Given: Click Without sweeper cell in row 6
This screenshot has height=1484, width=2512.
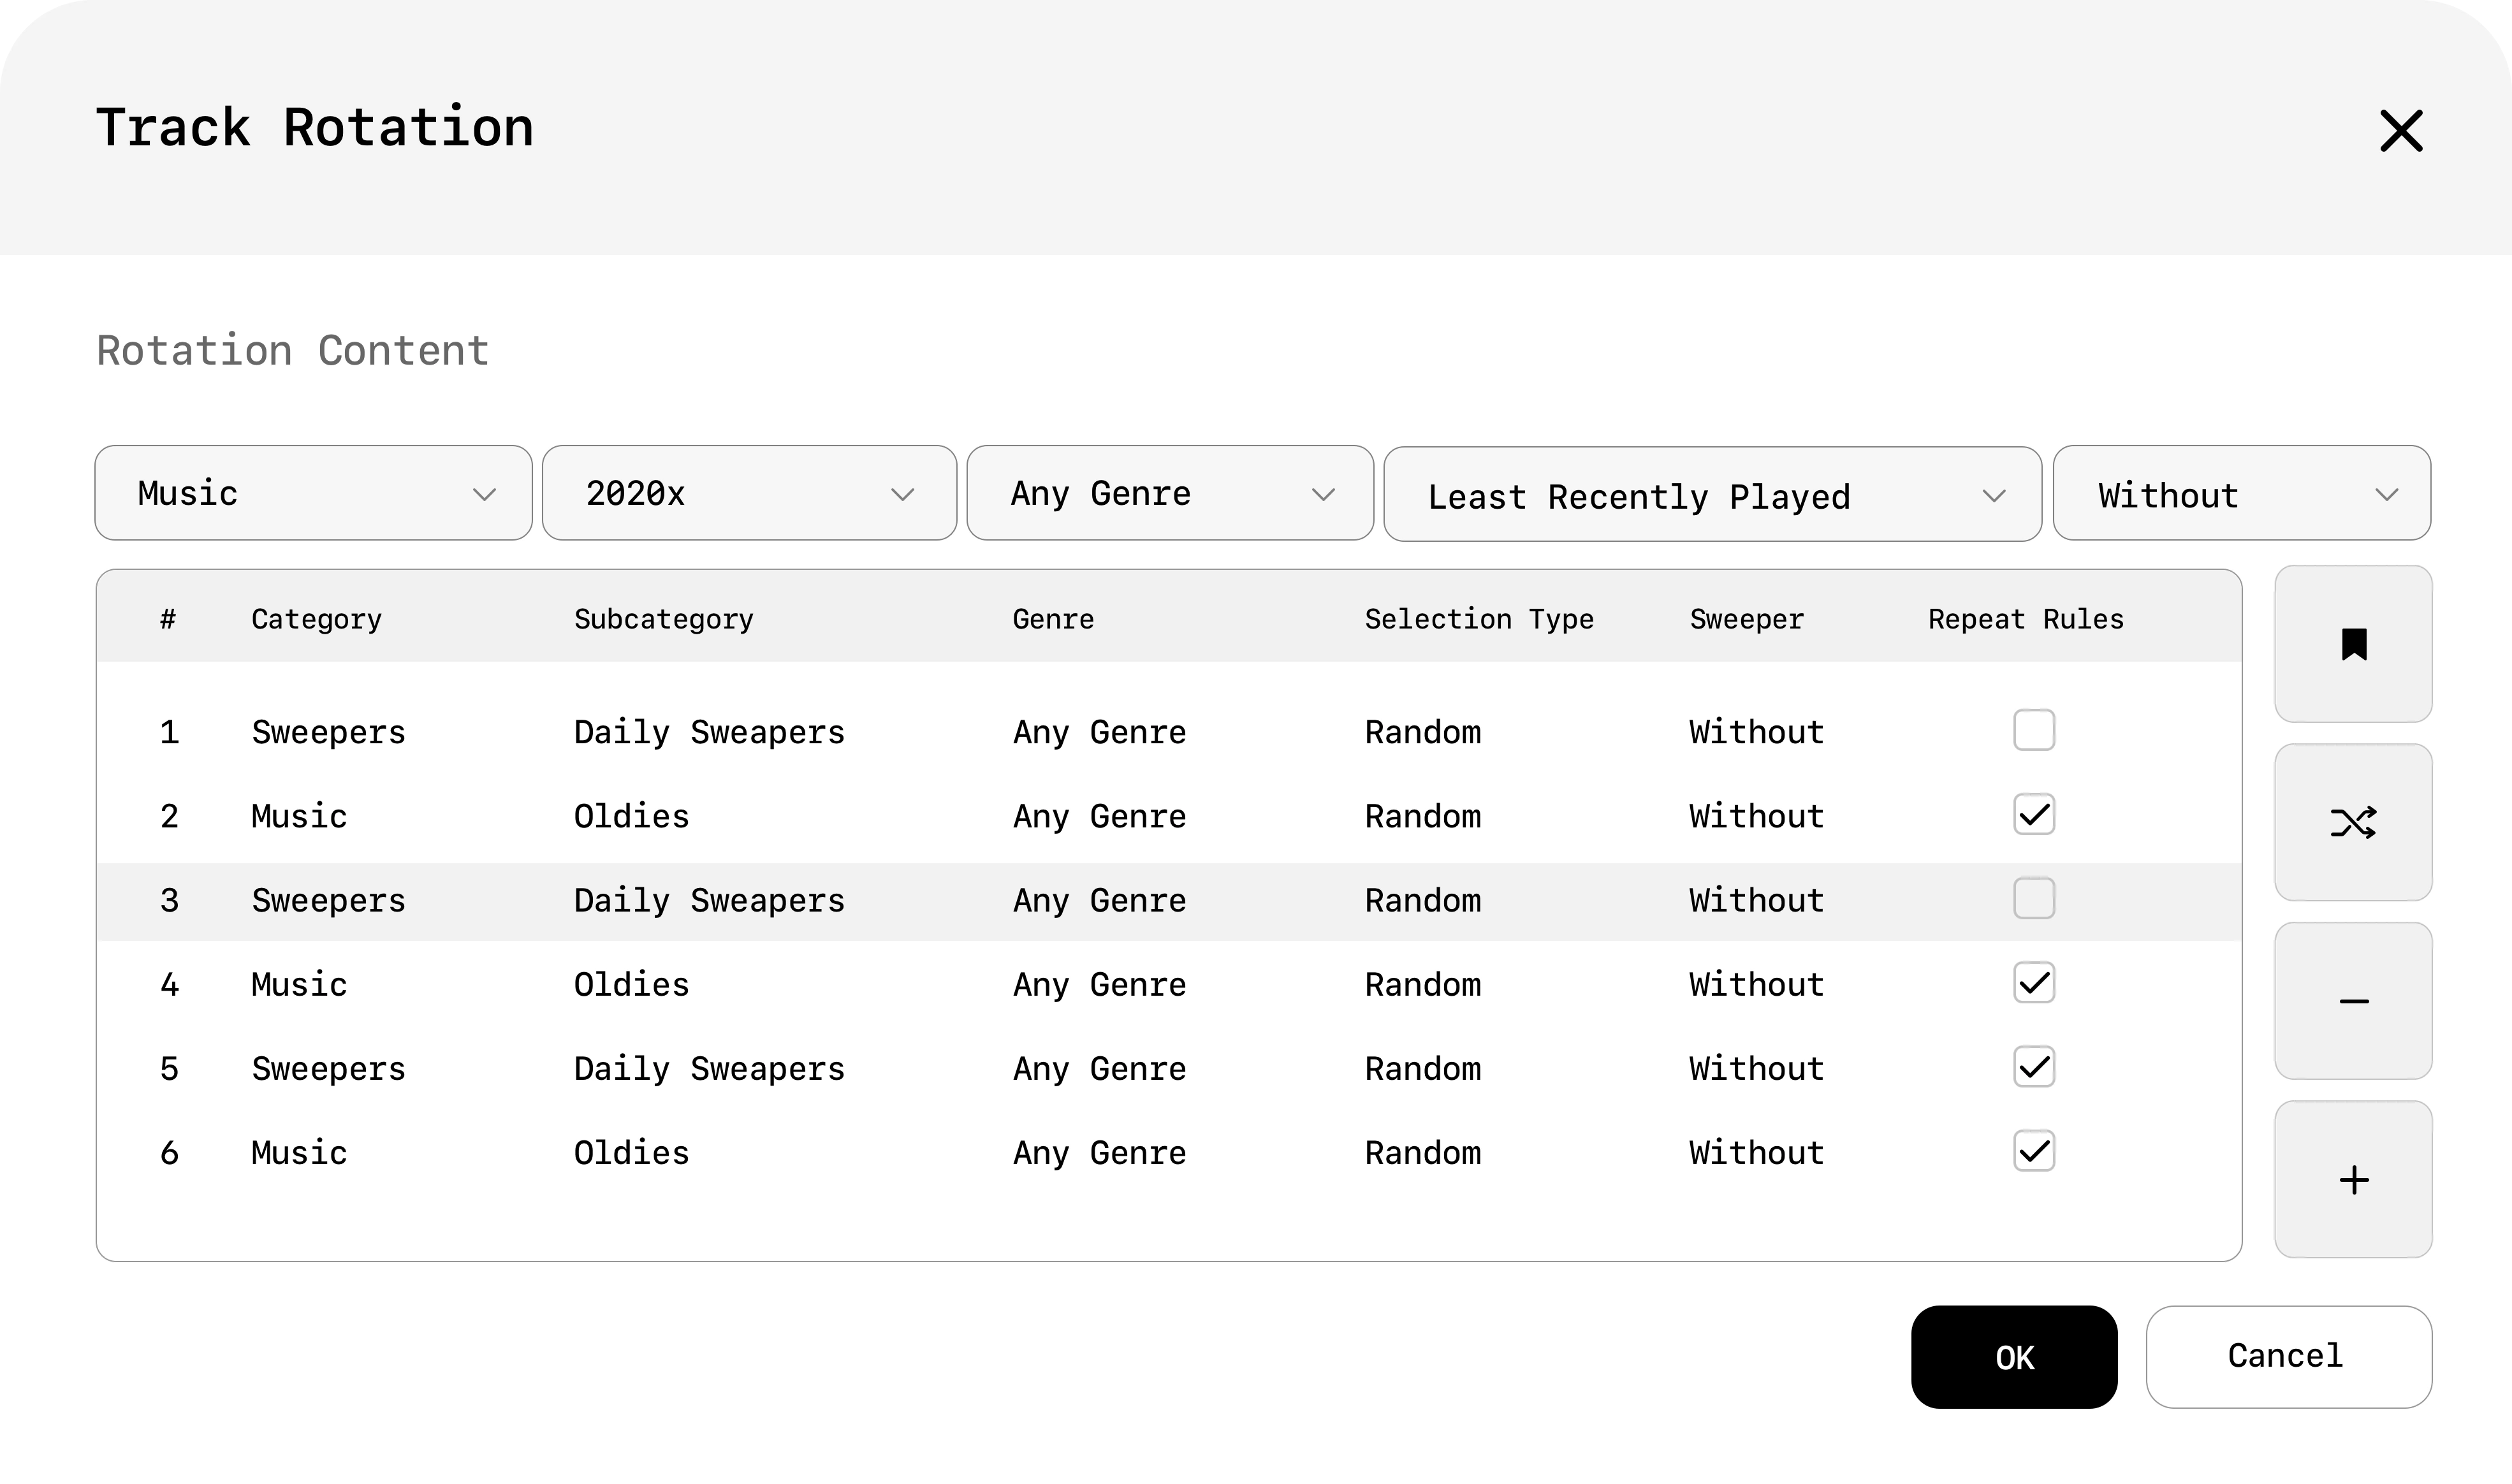Looking at the screenshot, I should [1756, 1153].
